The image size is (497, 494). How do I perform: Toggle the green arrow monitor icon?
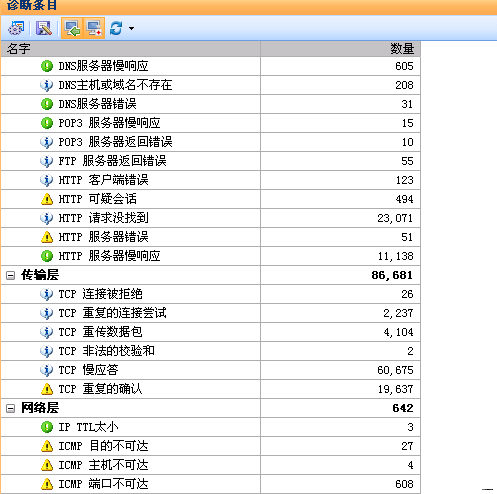pyautogui.click(x=72, y=28)
